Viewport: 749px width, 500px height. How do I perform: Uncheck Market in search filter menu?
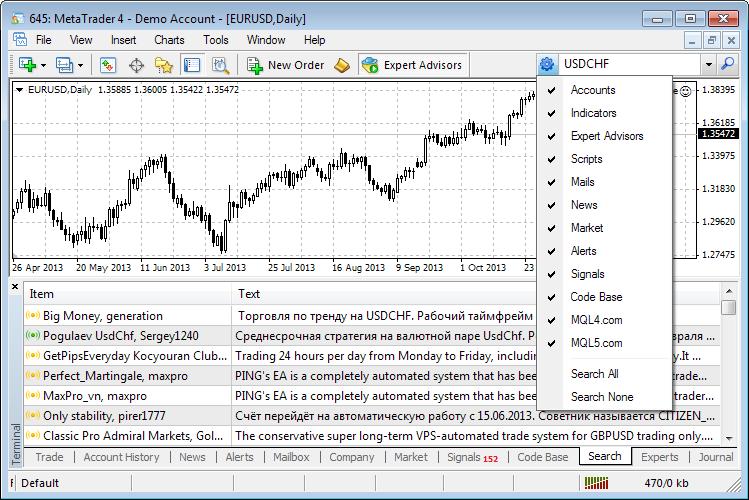tap(604, 227)
